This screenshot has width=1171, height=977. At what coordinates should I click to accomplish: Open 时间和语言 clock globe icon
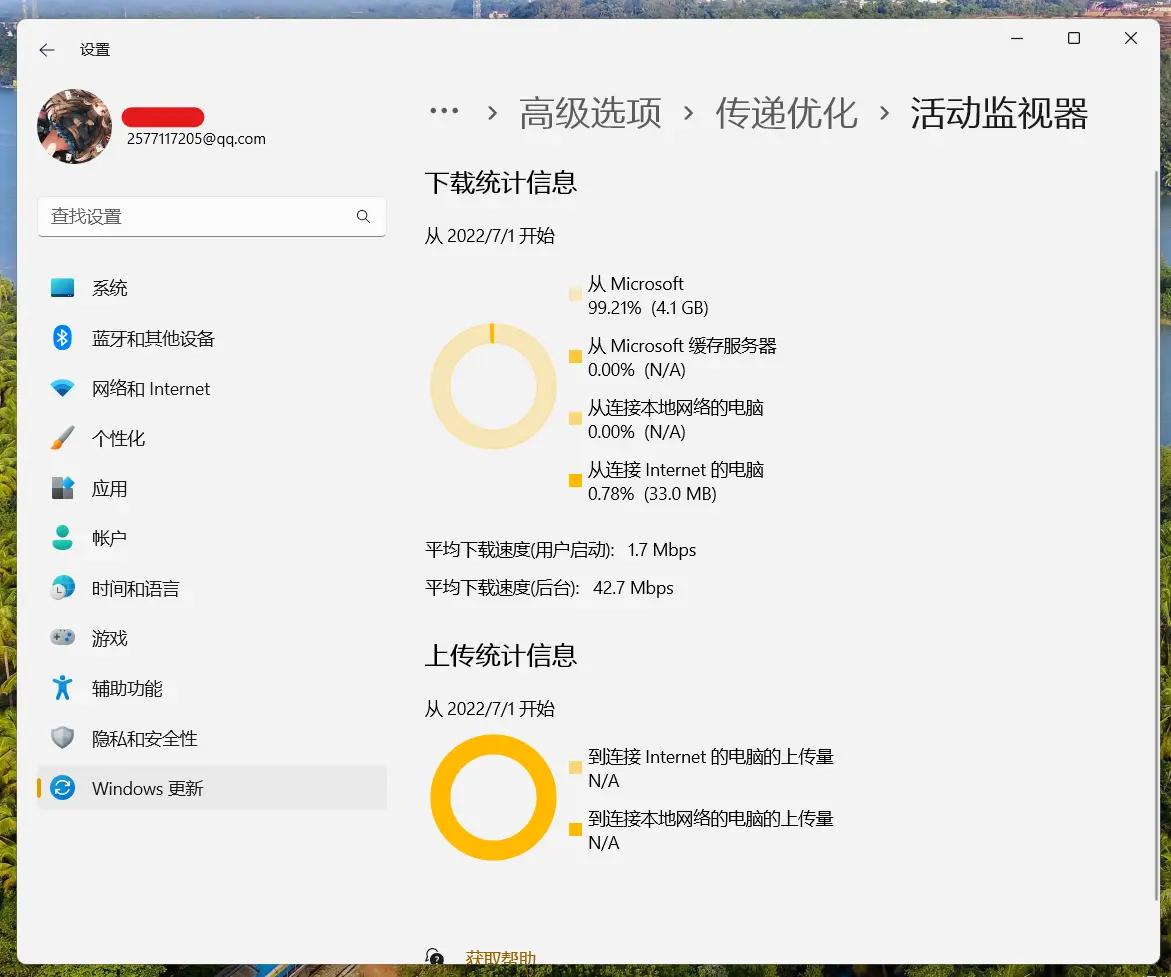point(62,588)
